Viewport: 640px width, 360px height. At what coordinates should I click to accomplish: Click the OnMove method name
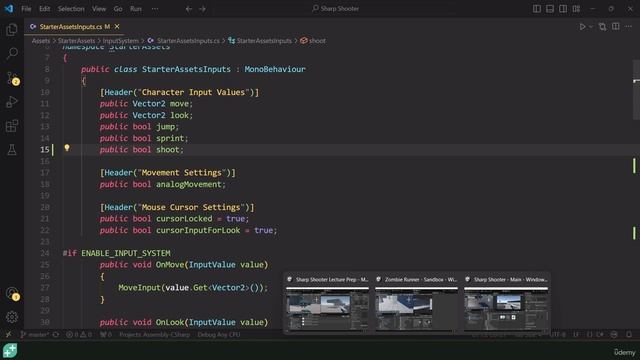(170, 264)
